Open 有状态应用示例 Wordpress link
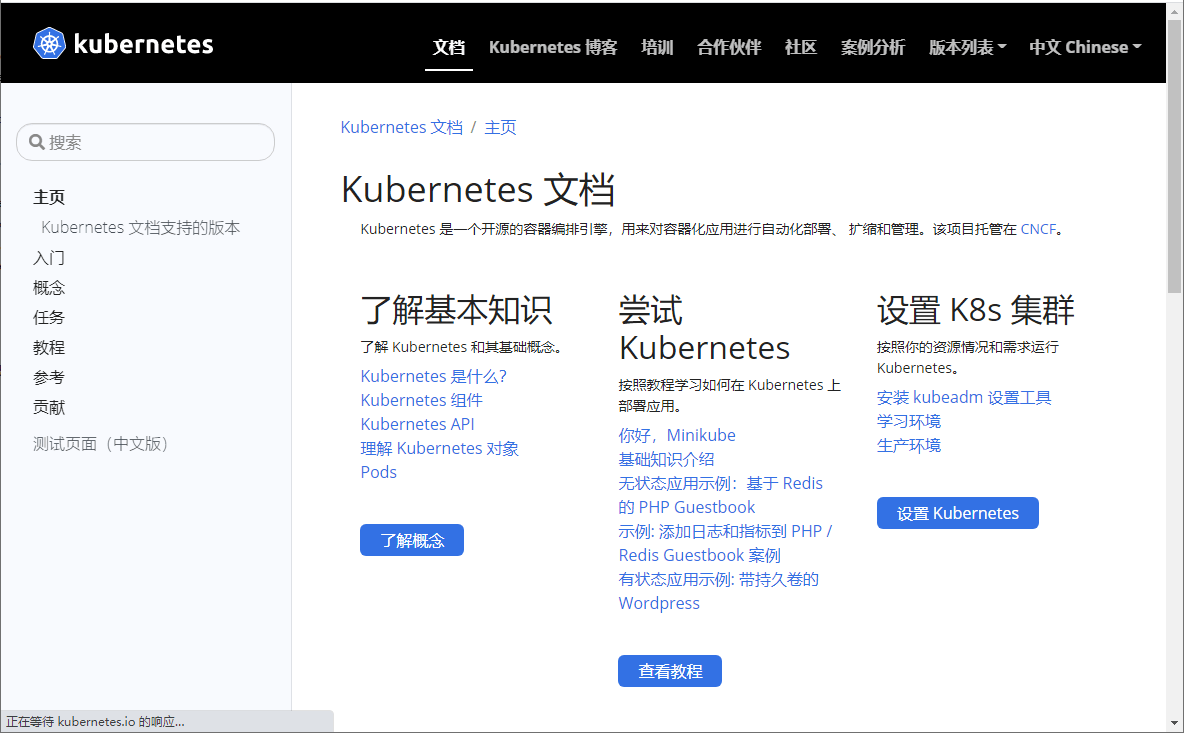This screenshot has height=733, width=1184. [x=718, y=591]
